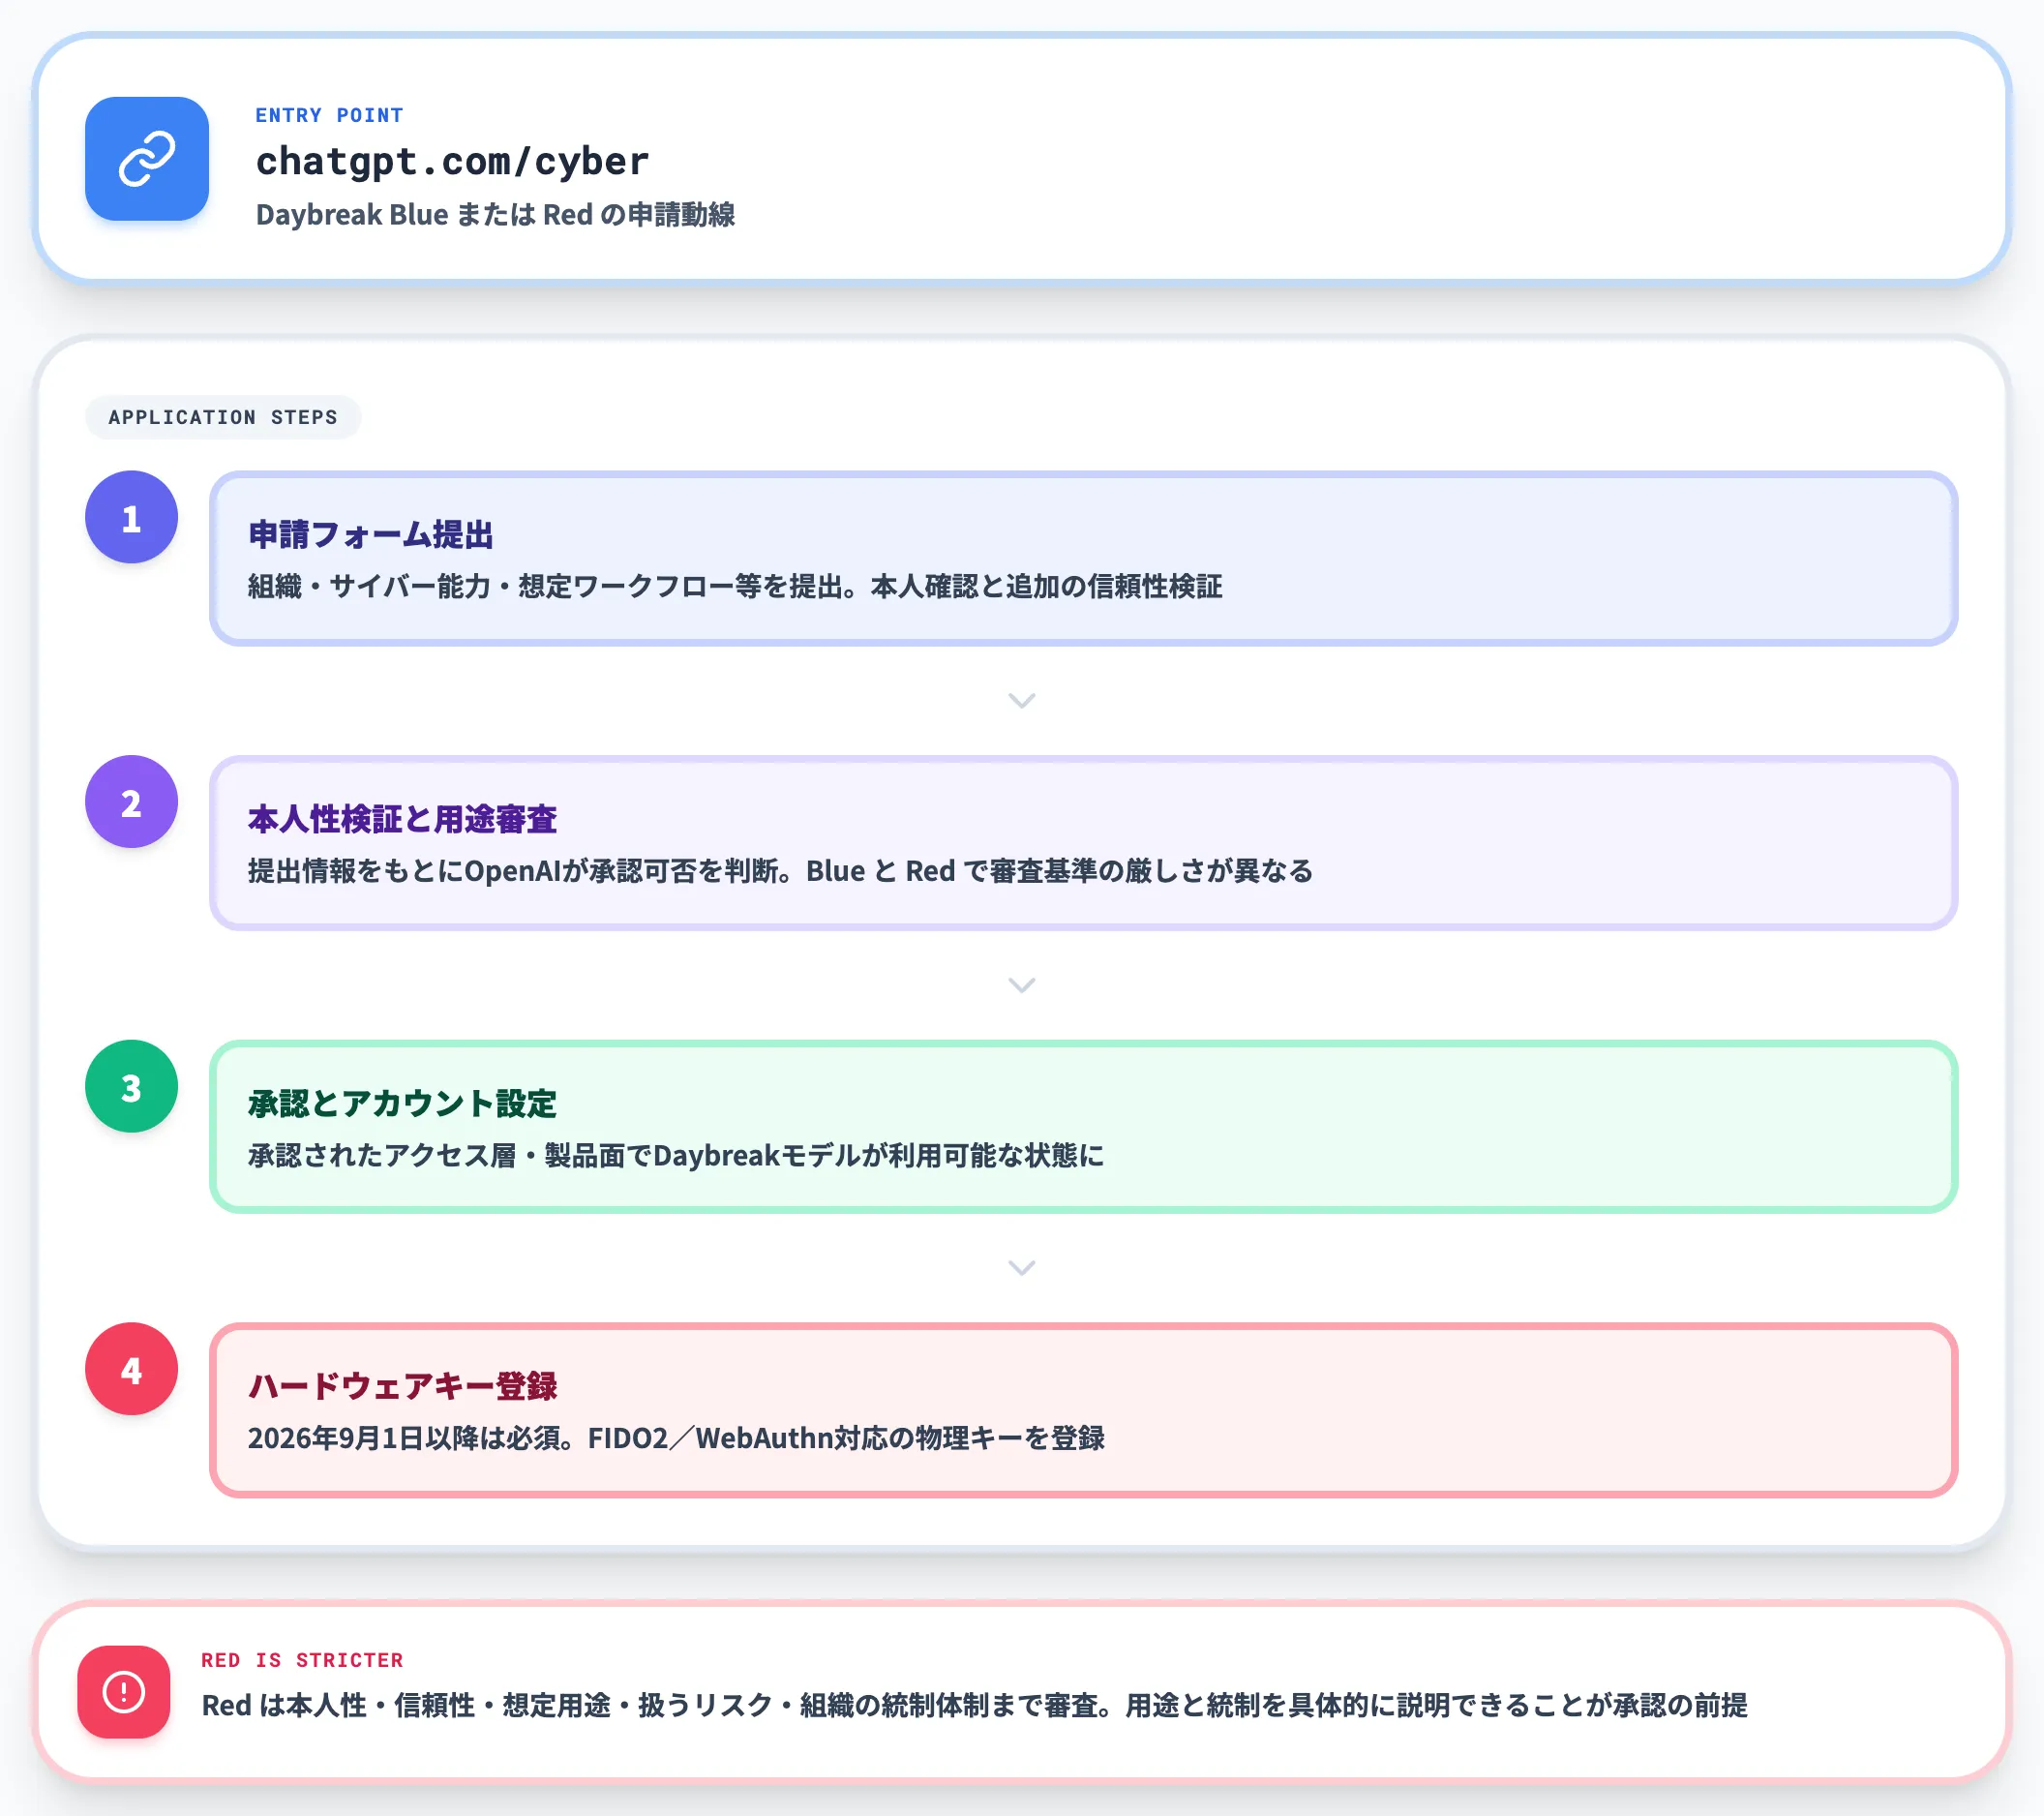Click the 本人性検証と用途審査 heading
The image size is (2044, 1816).
[402, 819]
